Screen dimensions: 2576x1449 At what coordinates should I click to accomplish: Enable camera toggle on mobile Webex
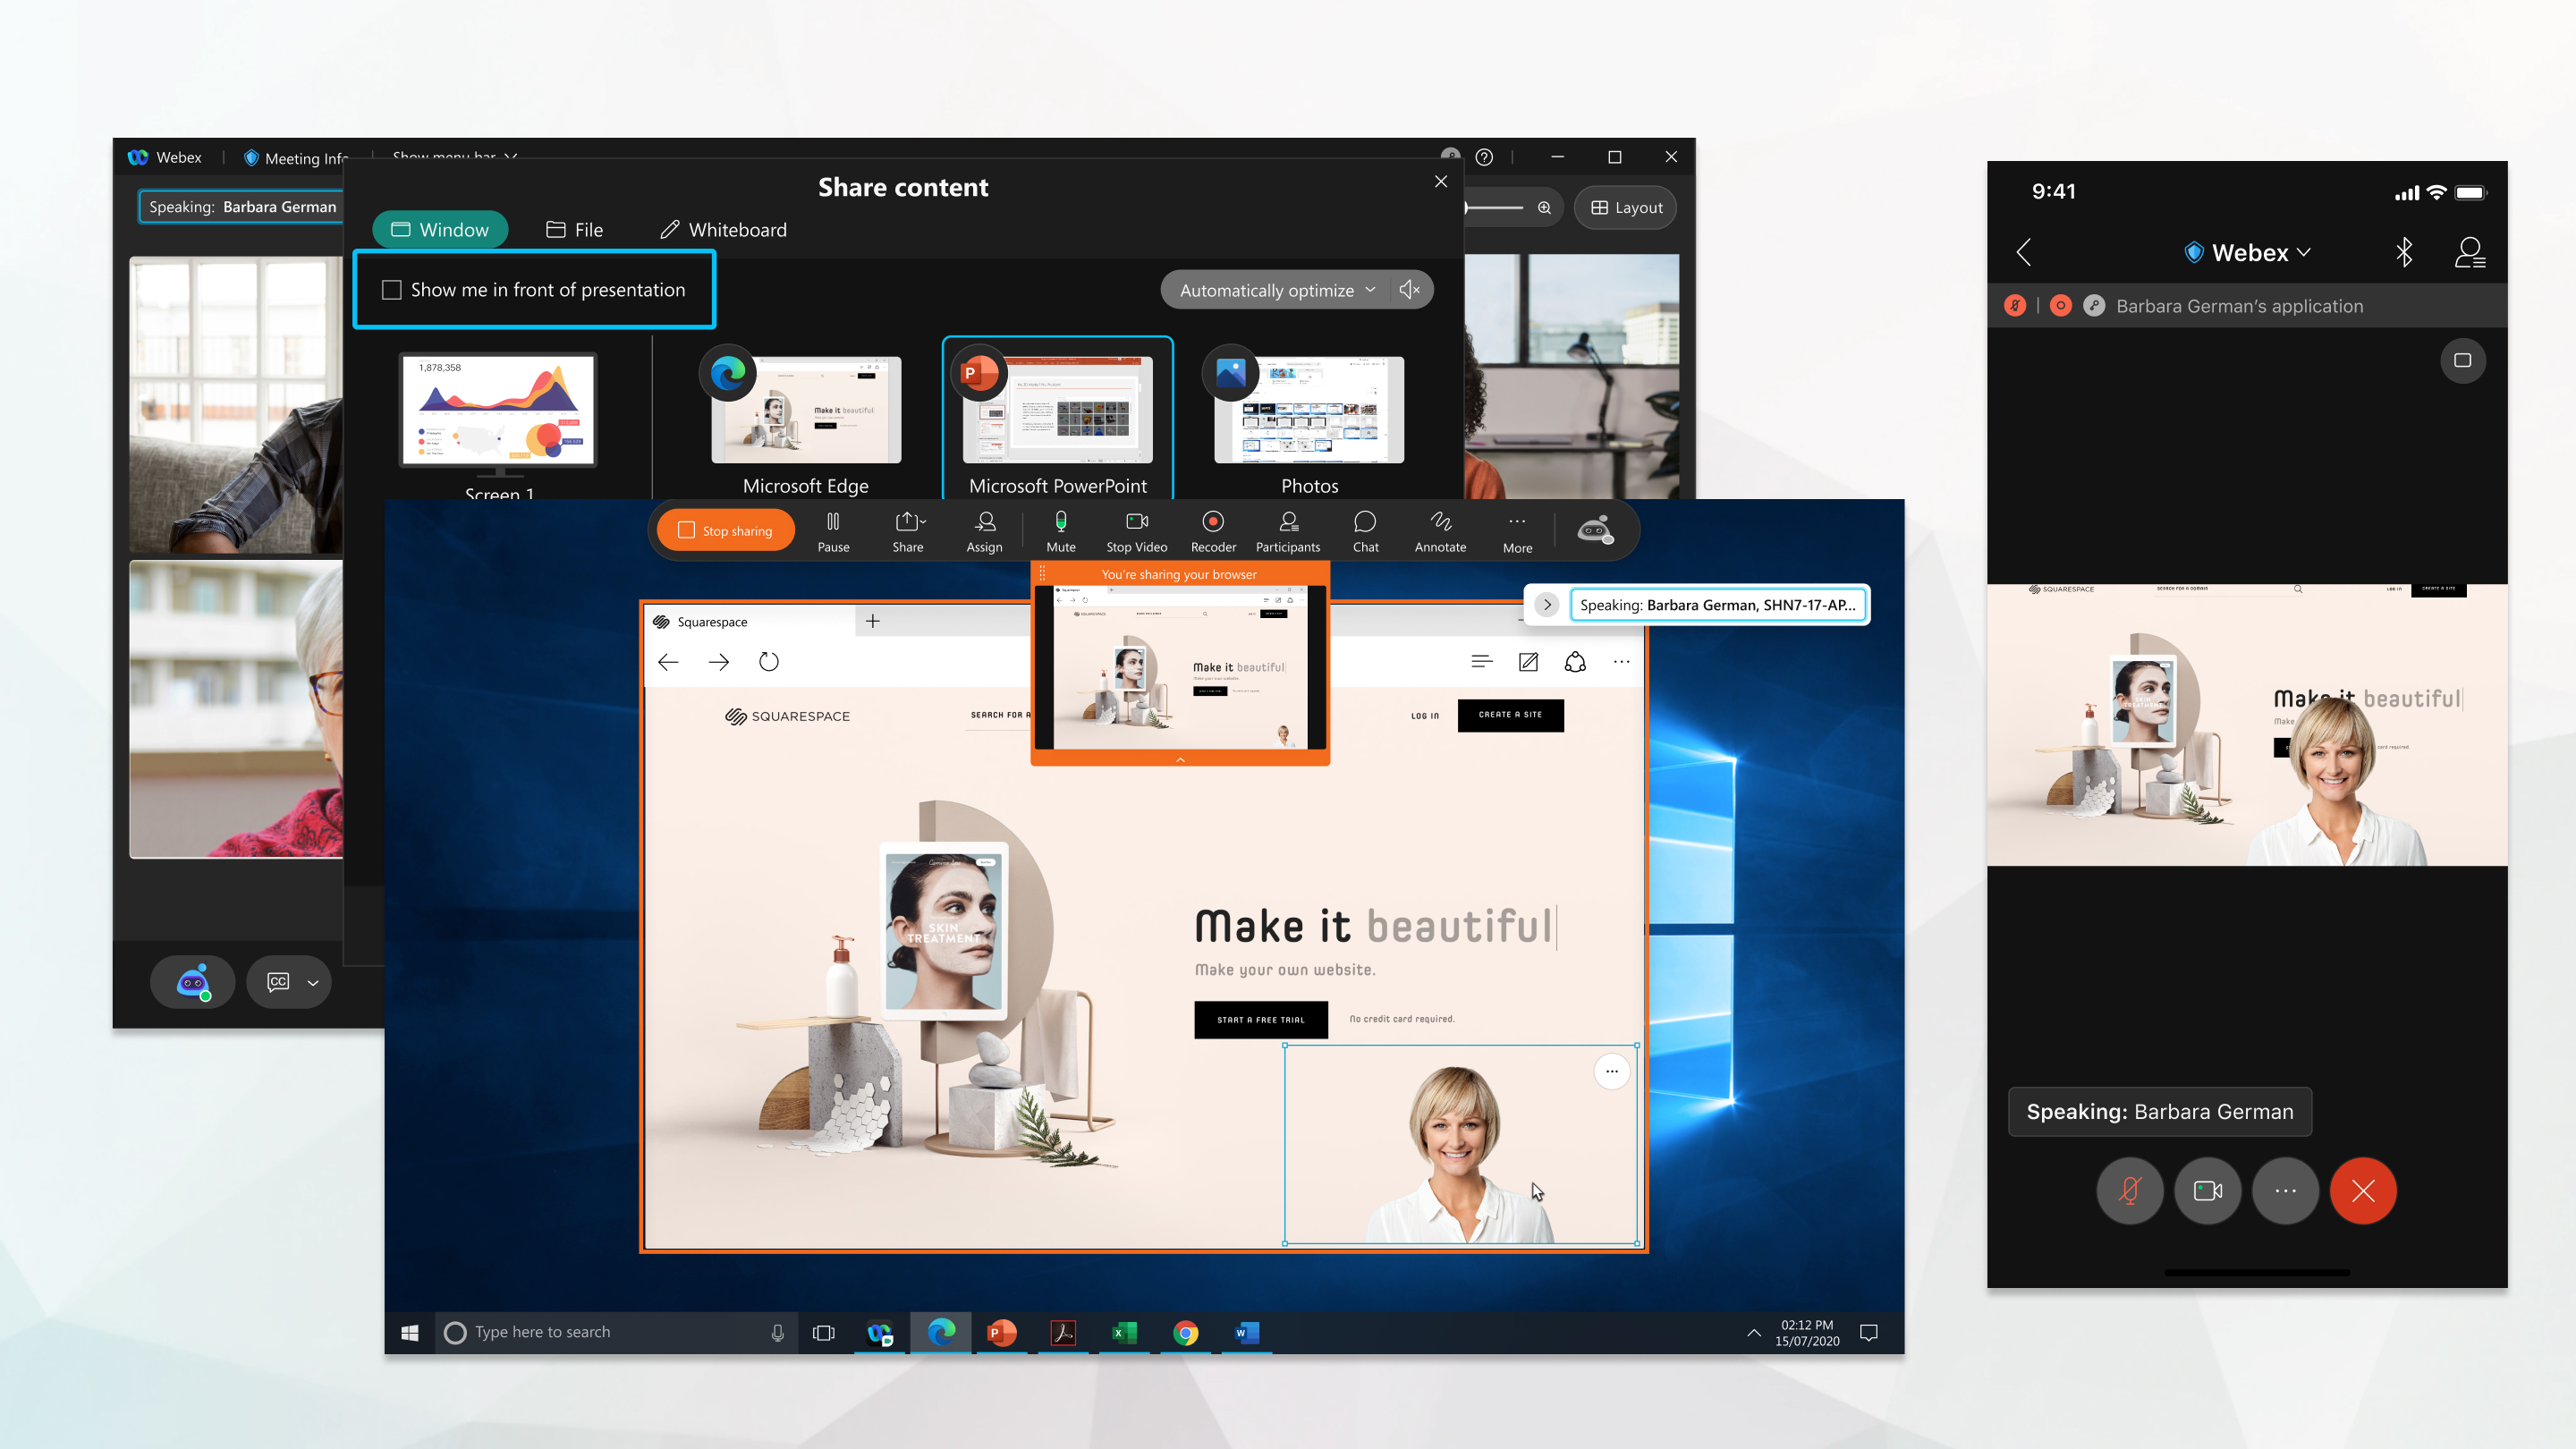point(2207,1189)
